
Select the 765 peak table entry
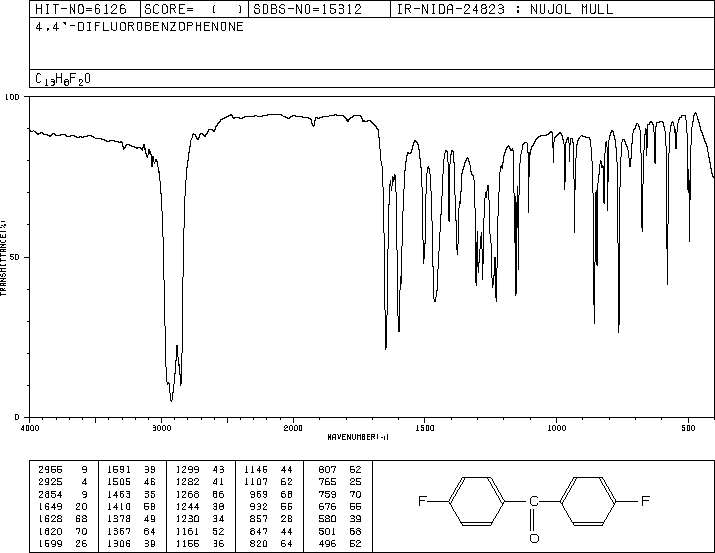point(340,481)
